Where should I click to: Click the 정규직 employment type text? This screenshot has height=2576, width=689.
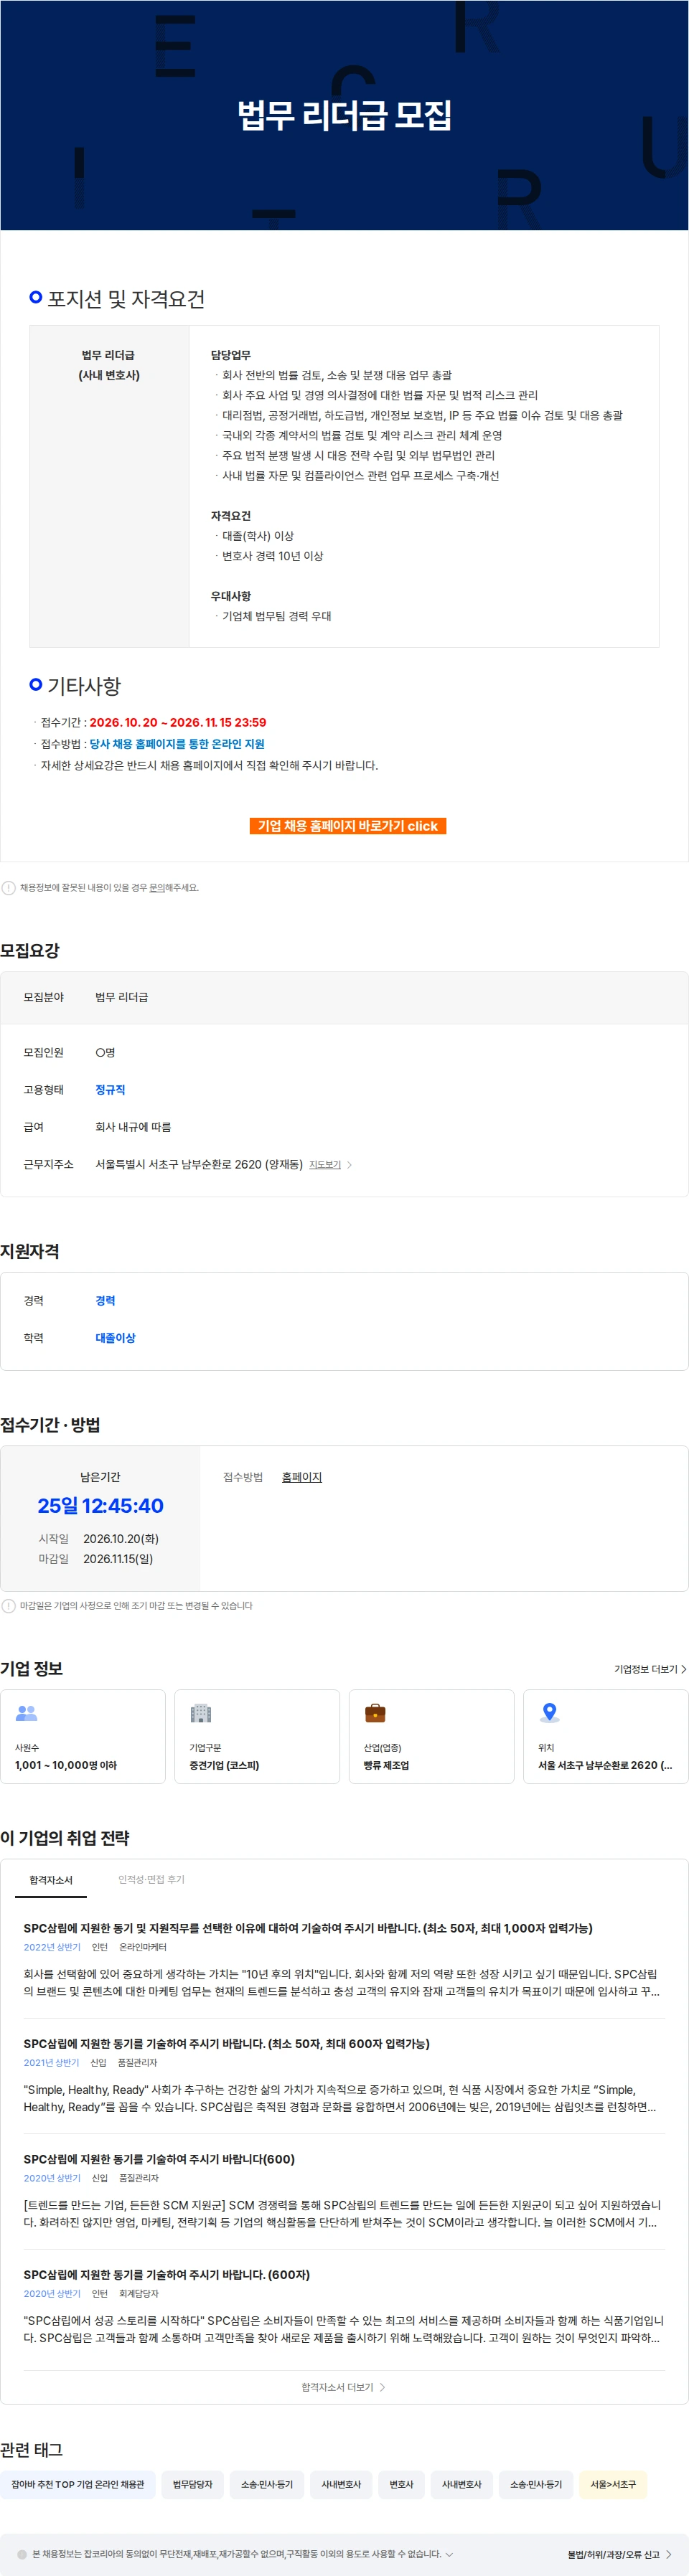coord(110,1089)
